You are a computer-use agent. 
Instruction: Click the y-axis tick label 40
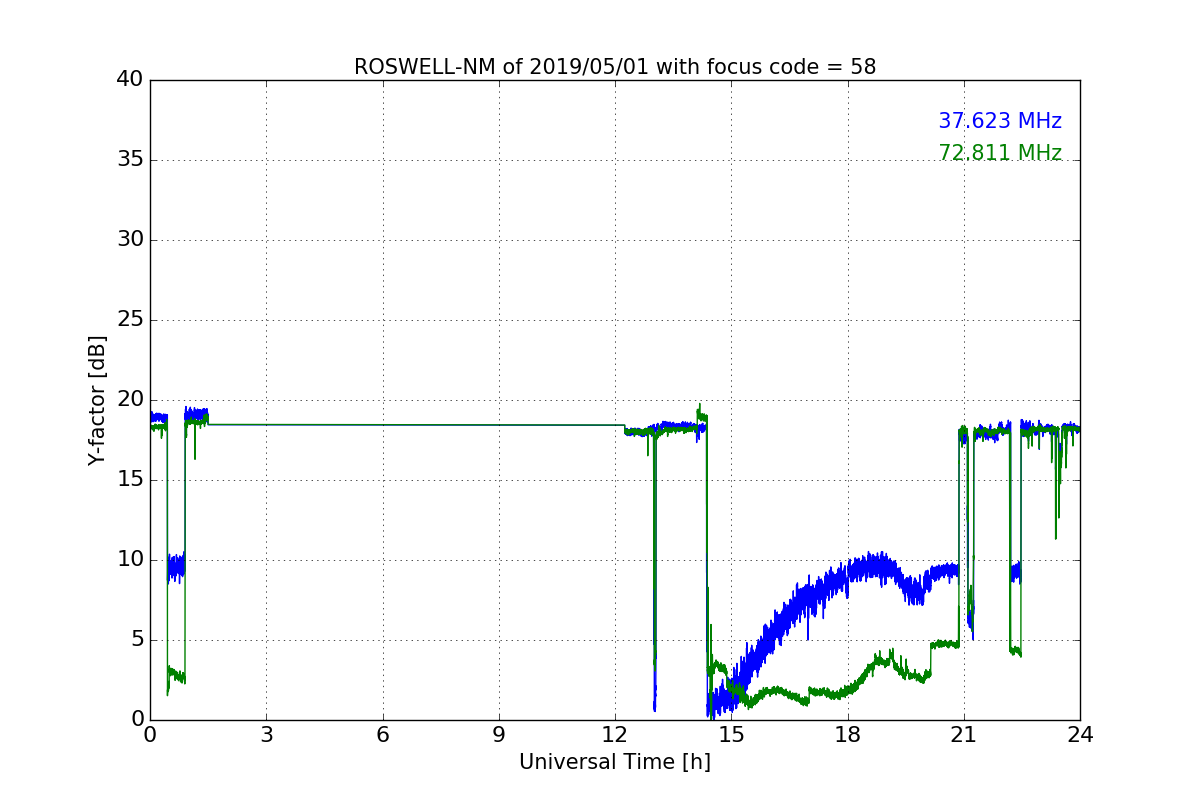pos(130,80)
